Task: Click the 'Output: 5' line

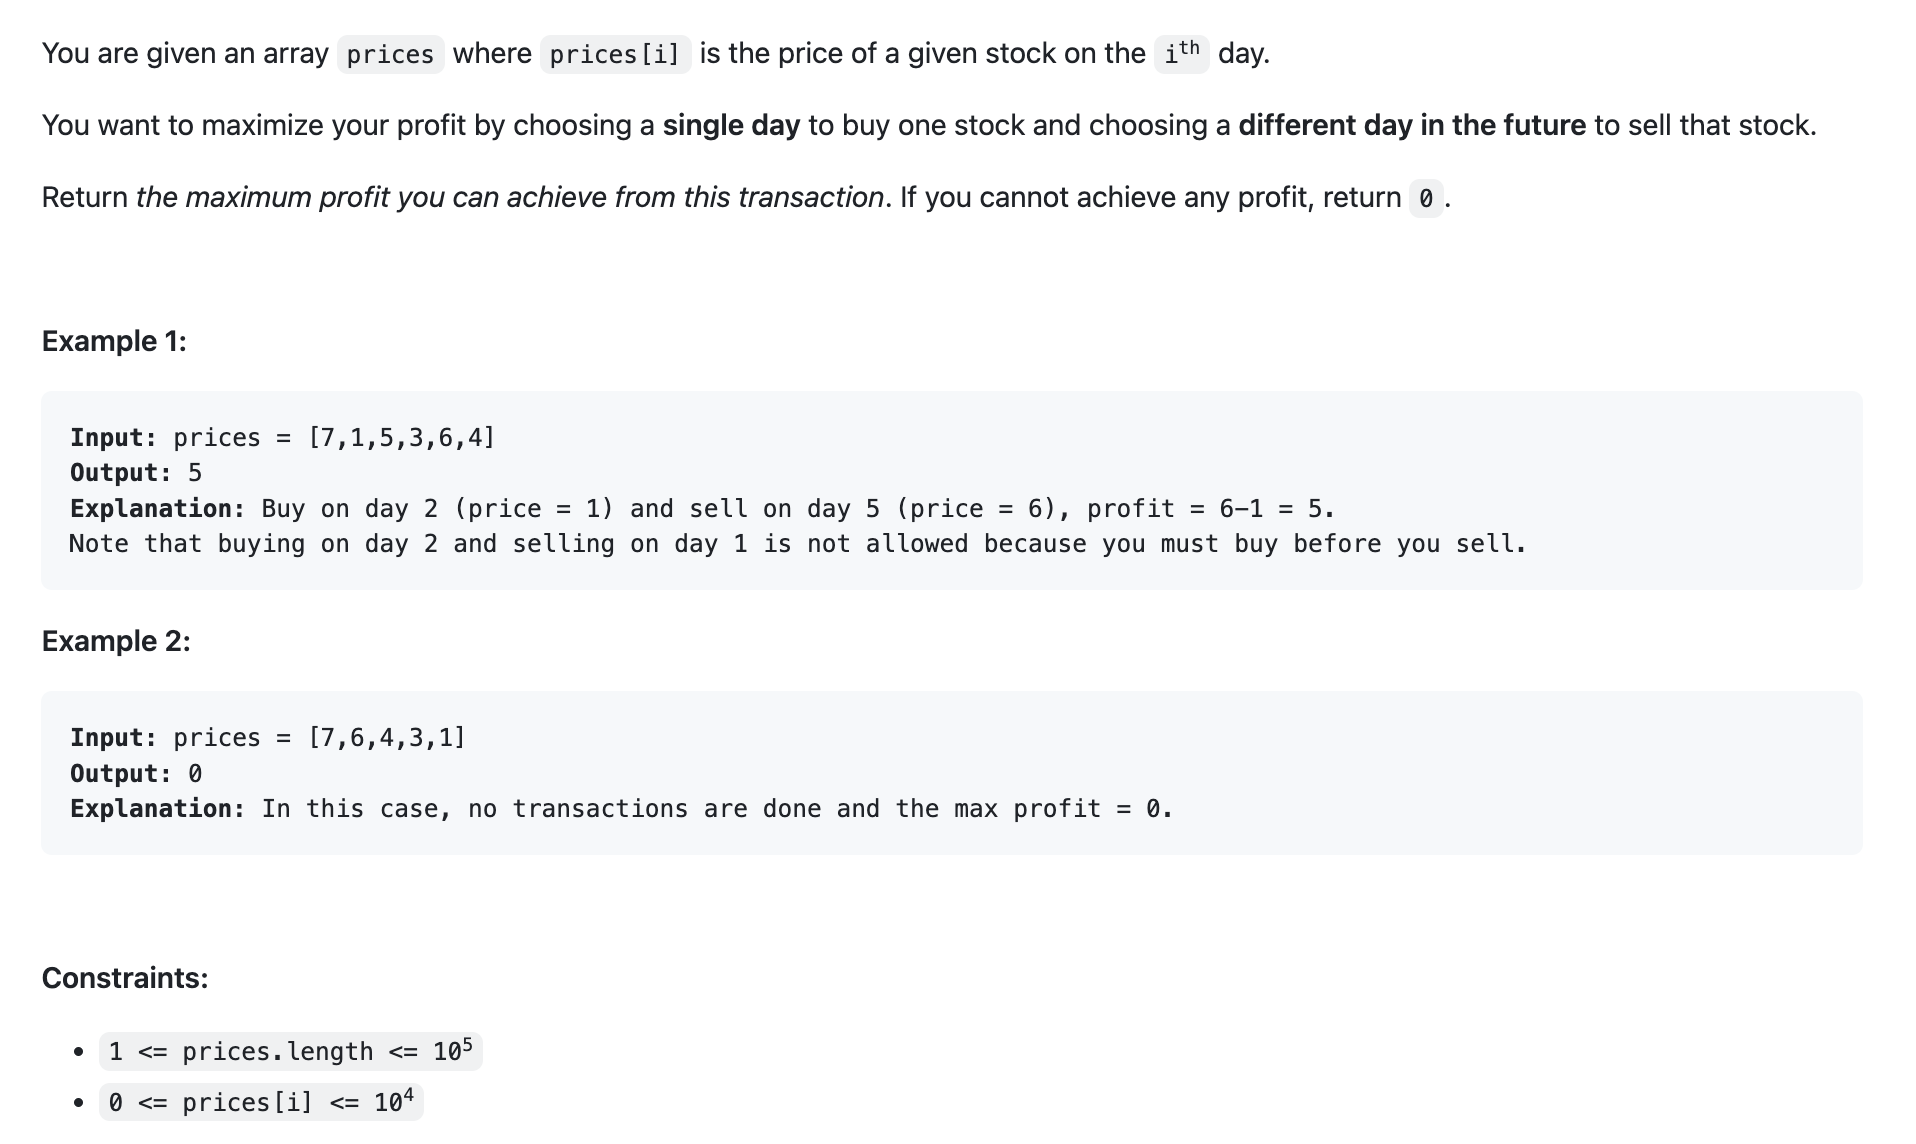Action: (x=136, y=473)
